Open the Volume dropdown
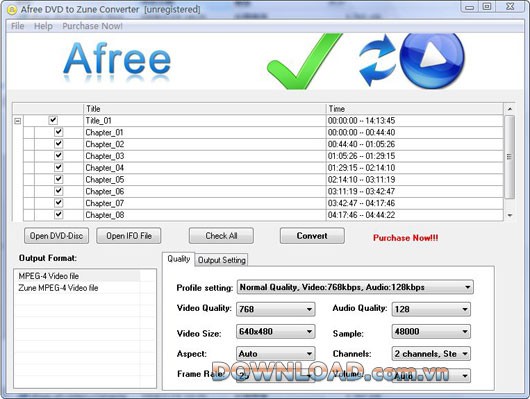 (431, 376)
